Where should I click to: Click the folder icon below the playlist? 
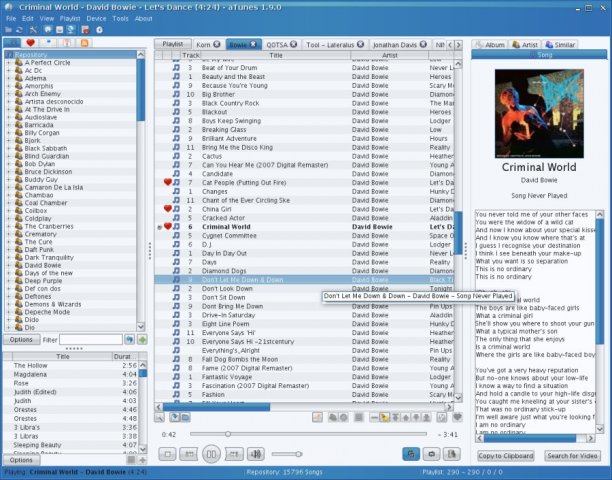tap(185, 418)
